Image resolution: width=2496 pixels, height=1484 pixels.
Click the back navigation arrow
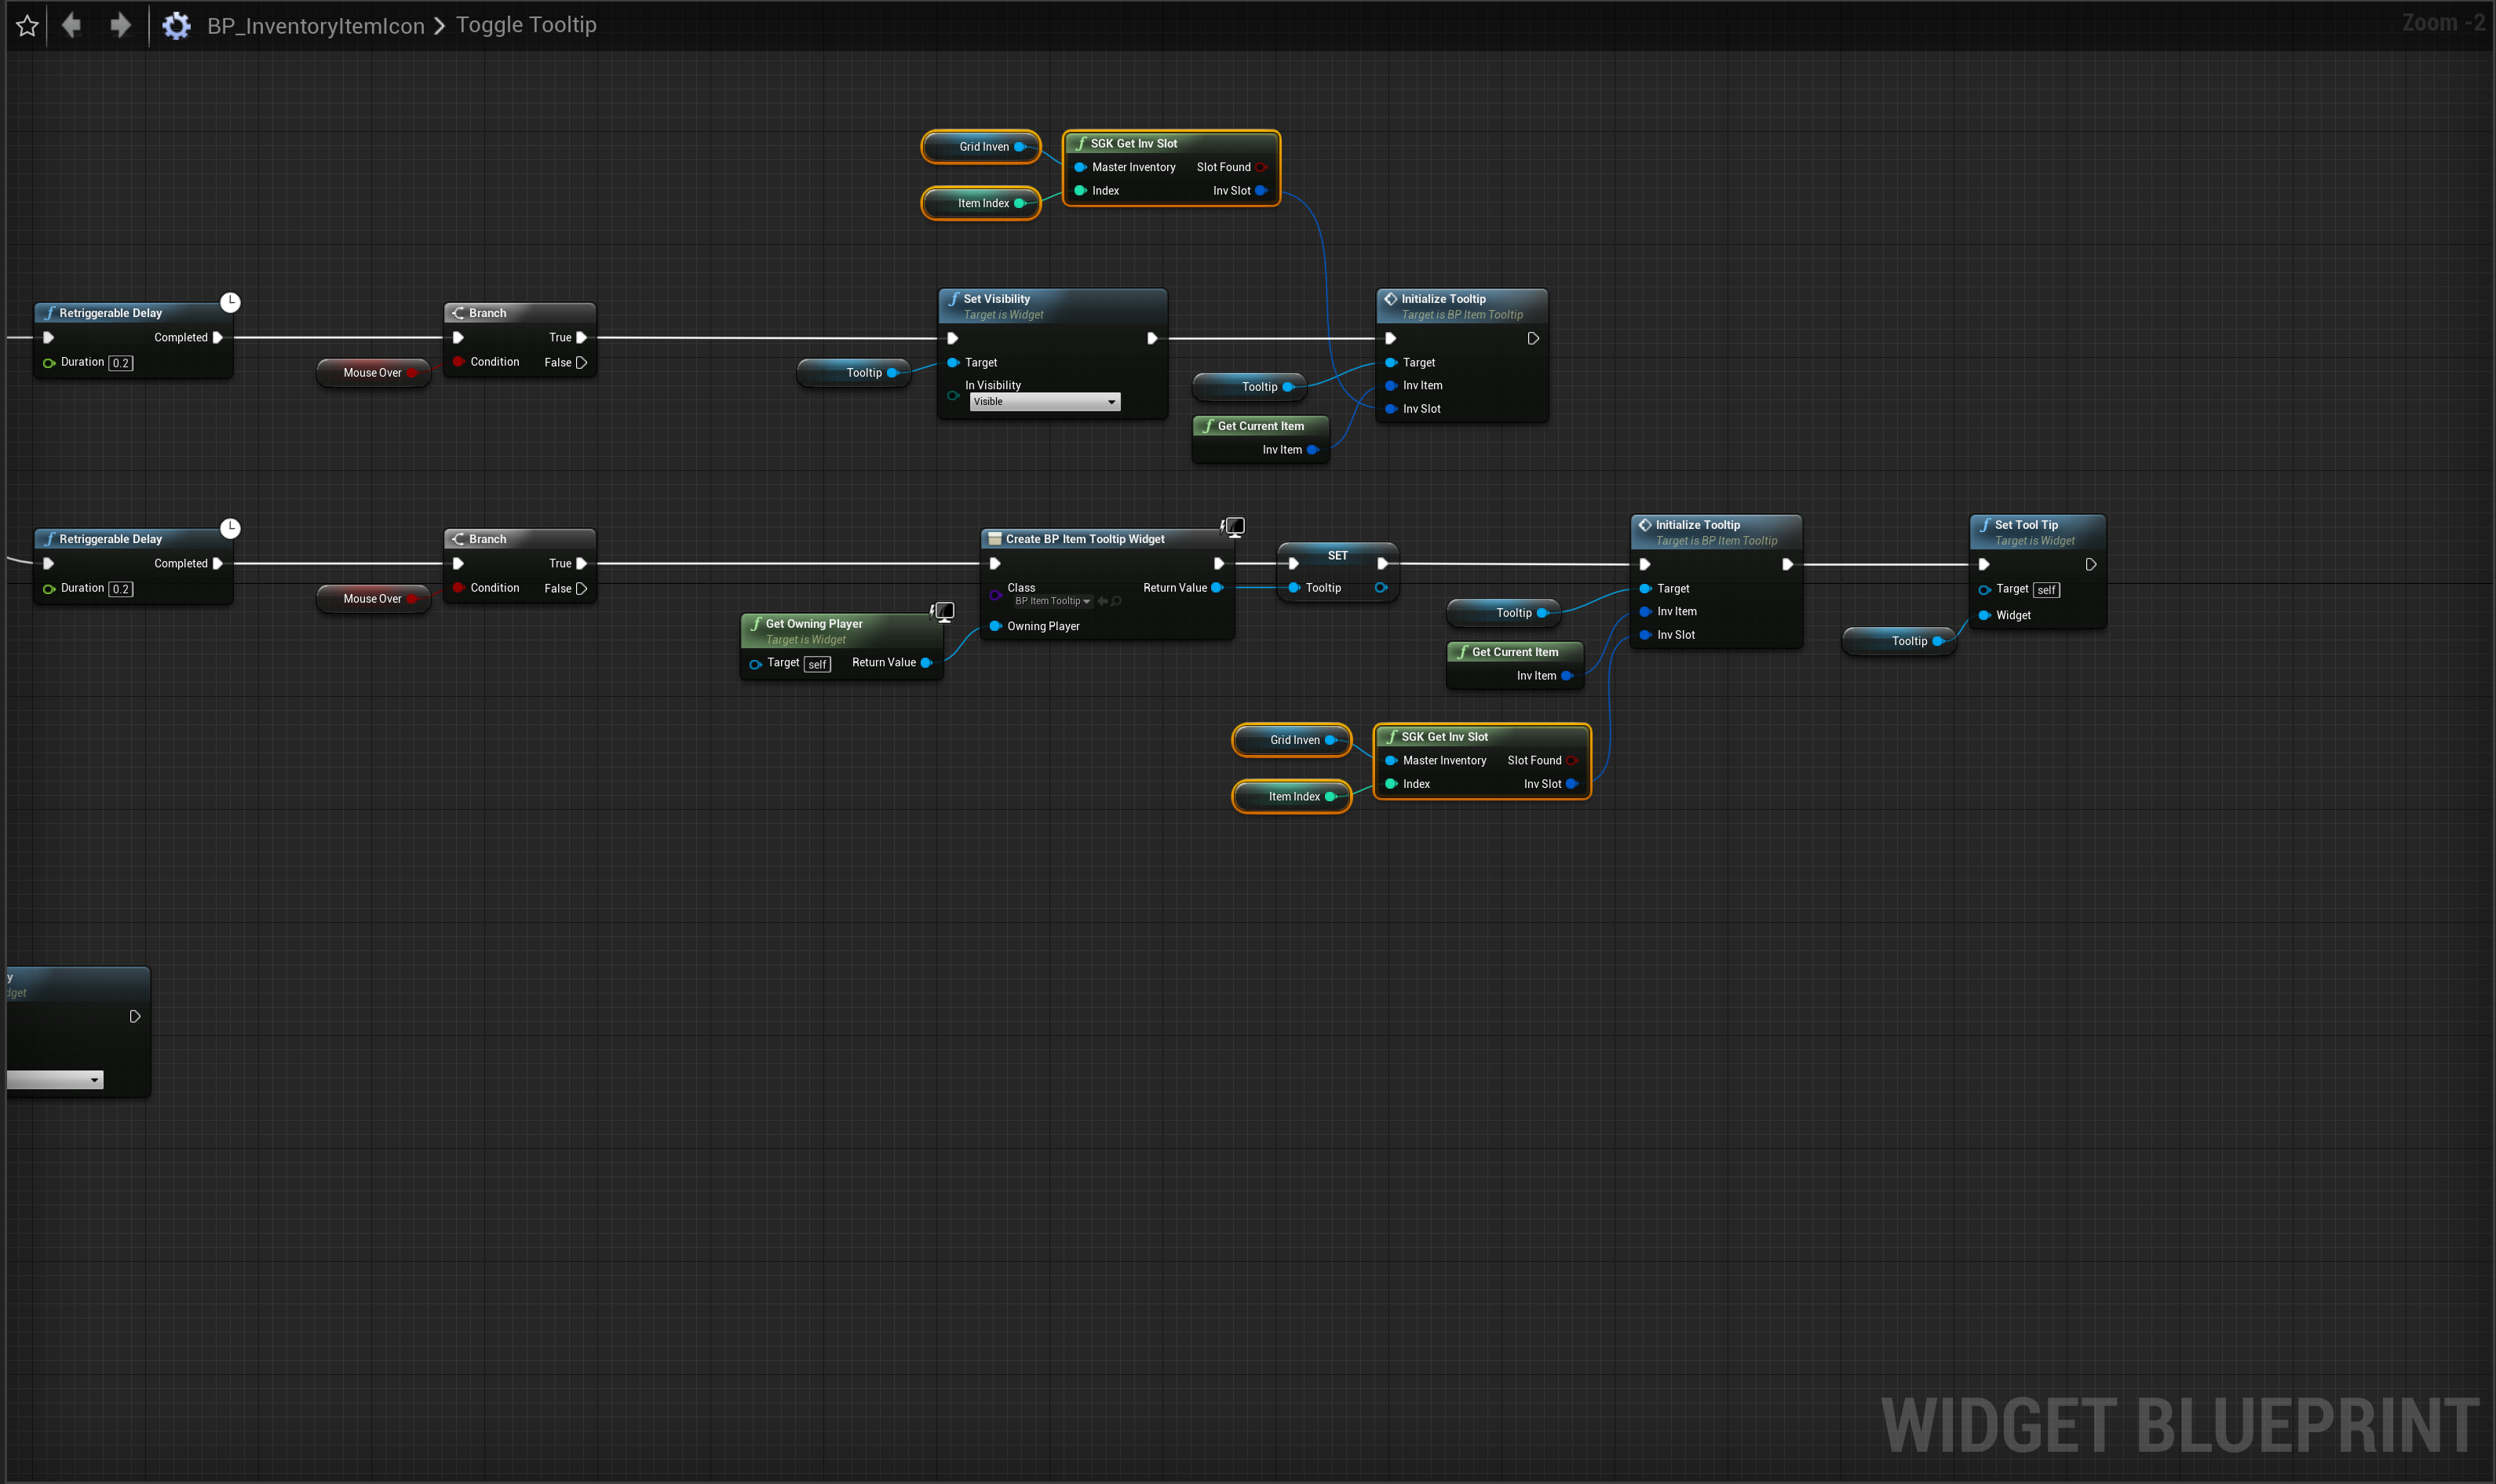coord(71,25)
